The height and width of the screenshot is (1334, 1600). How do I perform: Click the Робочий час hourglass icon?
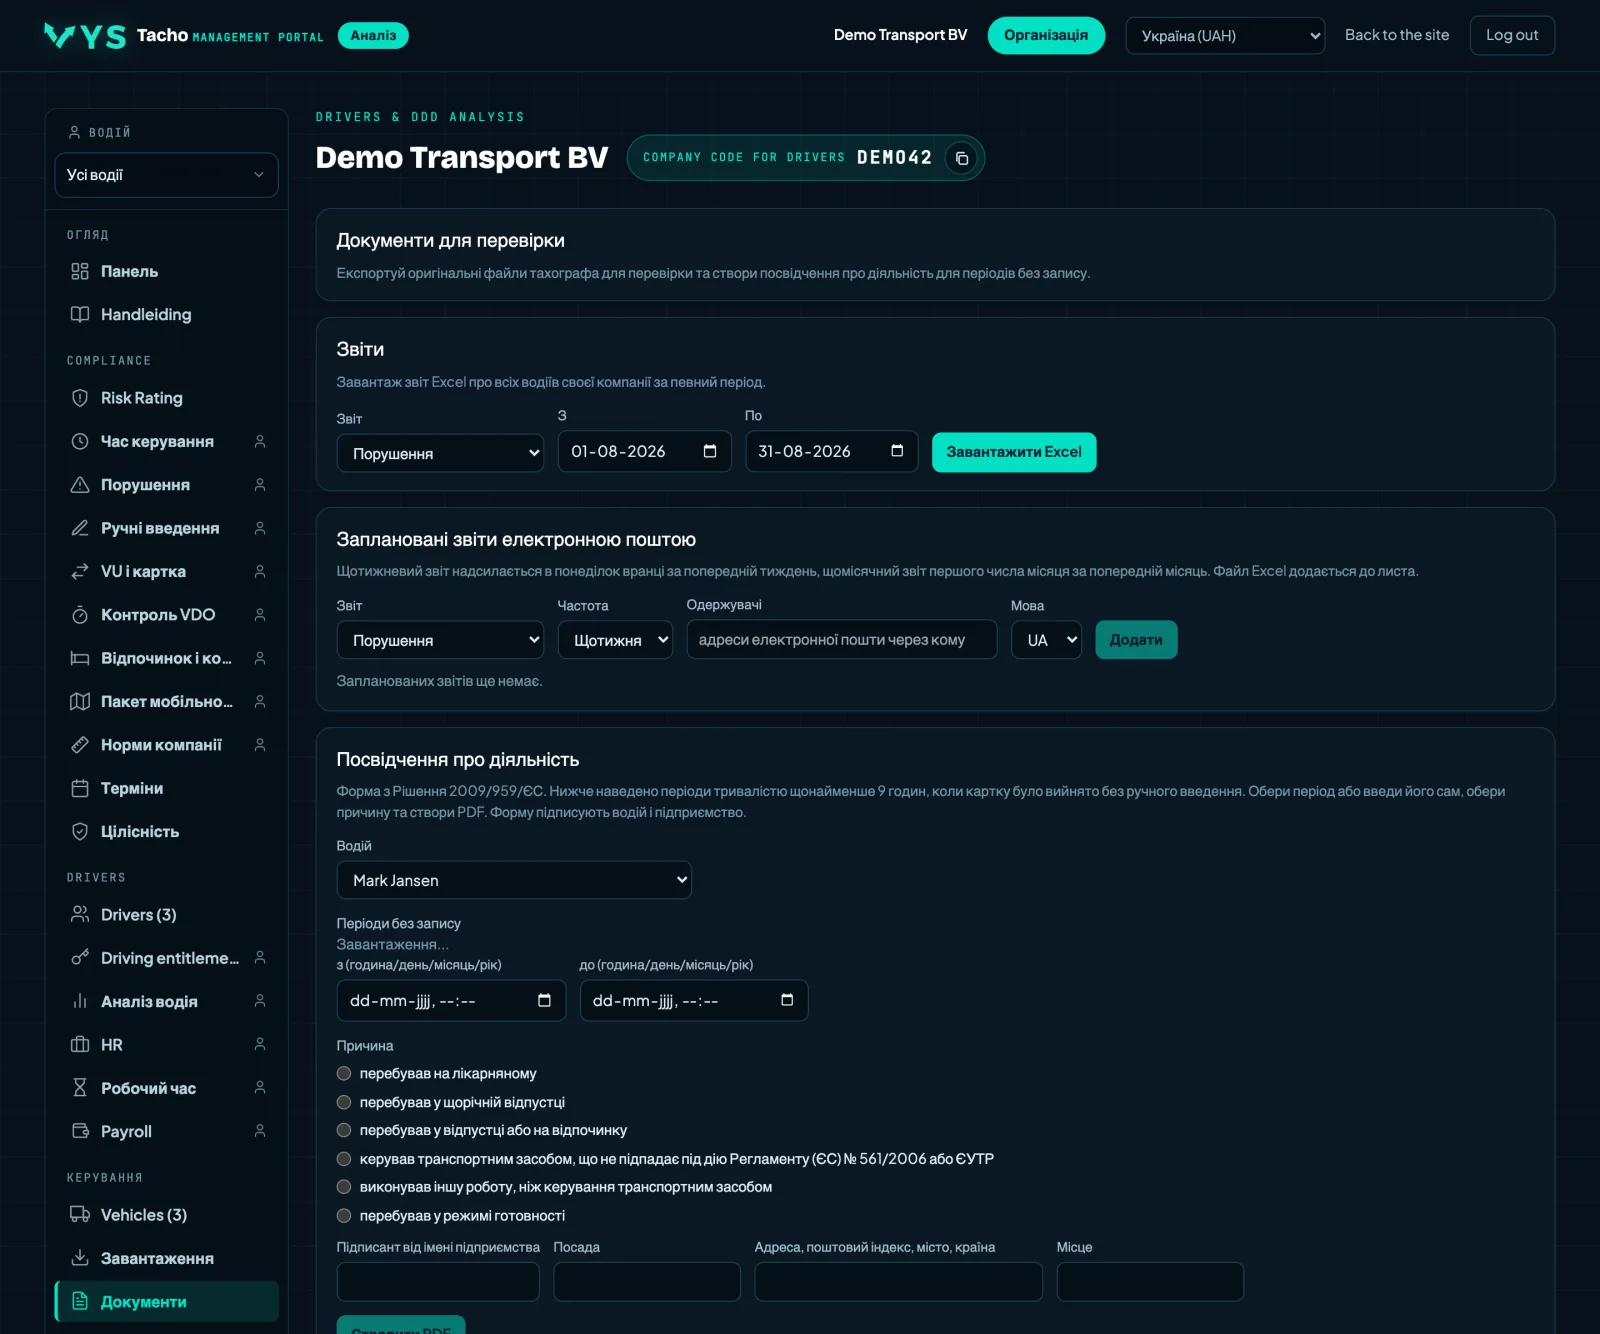point(80,1088)
